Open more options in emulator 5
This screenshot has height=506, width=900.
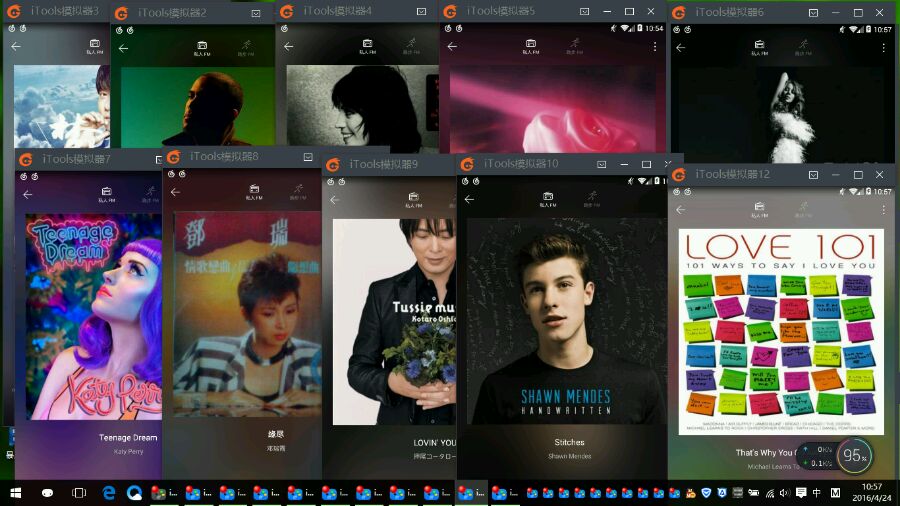click(655, 47)
